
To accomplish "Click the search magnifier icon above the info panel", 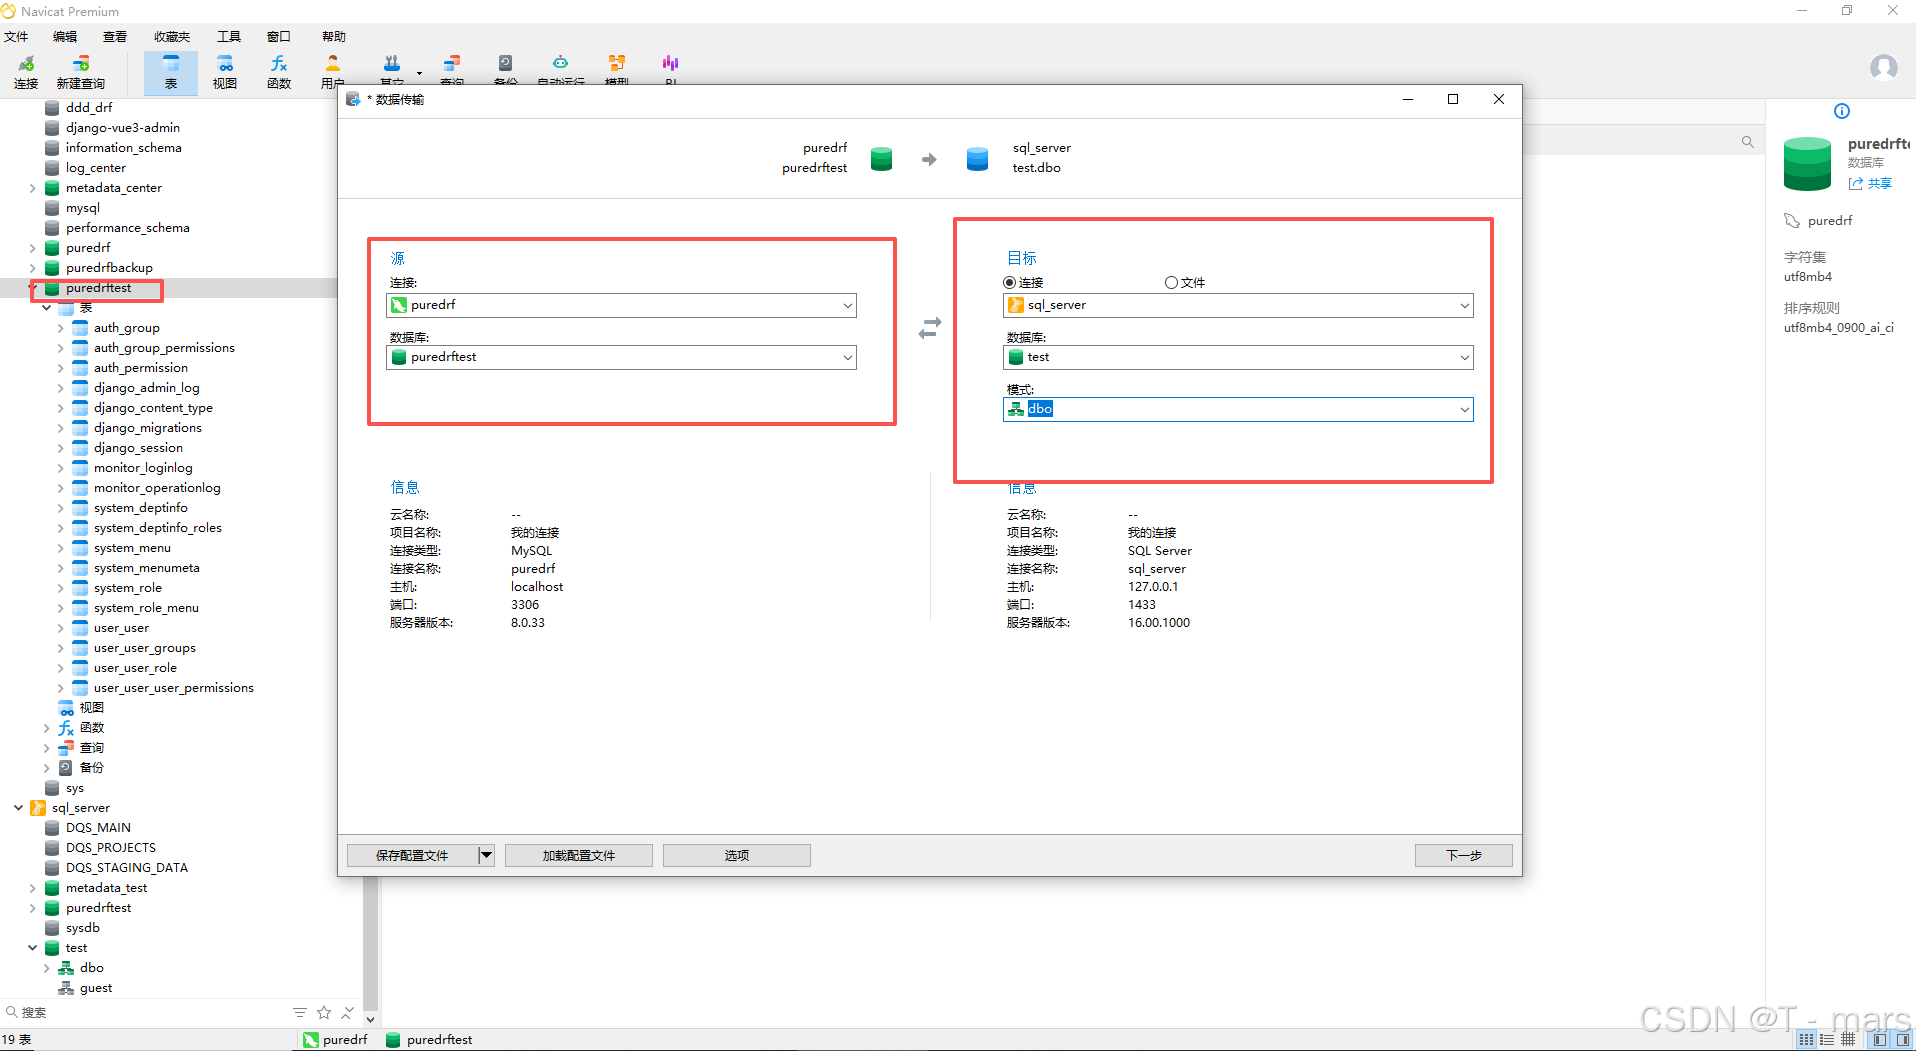I will (x=1748, y=142).
